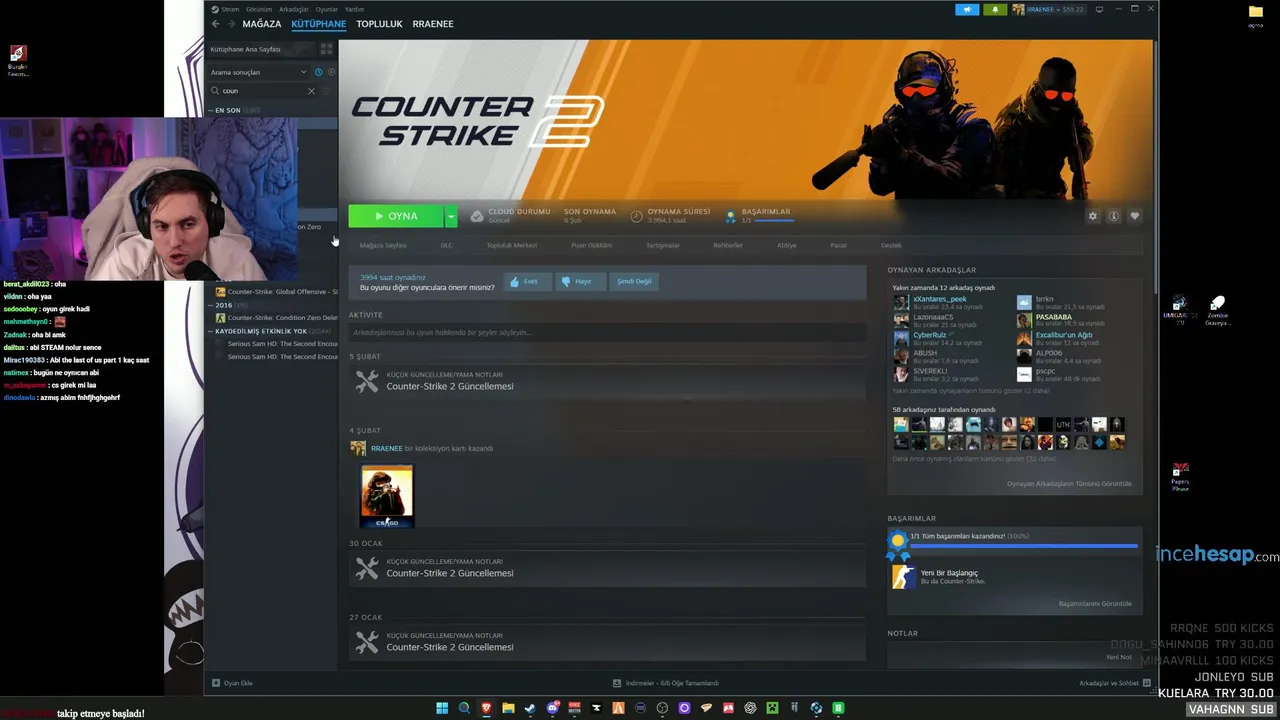Open the RRAENEE profile tab

tap(433, 24)
